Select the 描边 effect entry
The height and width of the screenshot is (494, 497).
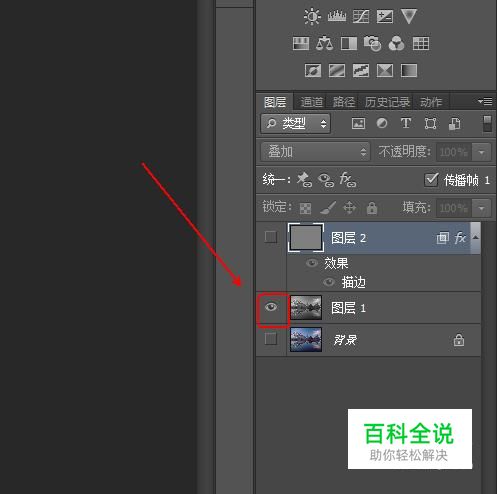(x=353, y=283)
